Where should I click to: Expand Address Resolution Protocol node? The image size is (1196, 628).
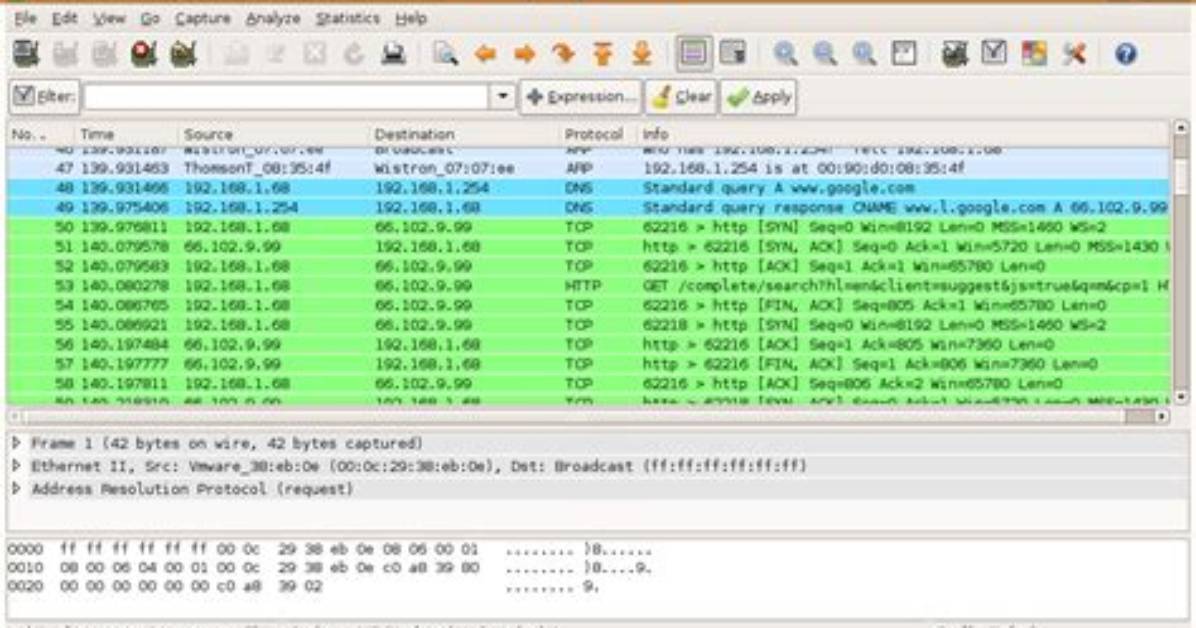click(17, 488)
